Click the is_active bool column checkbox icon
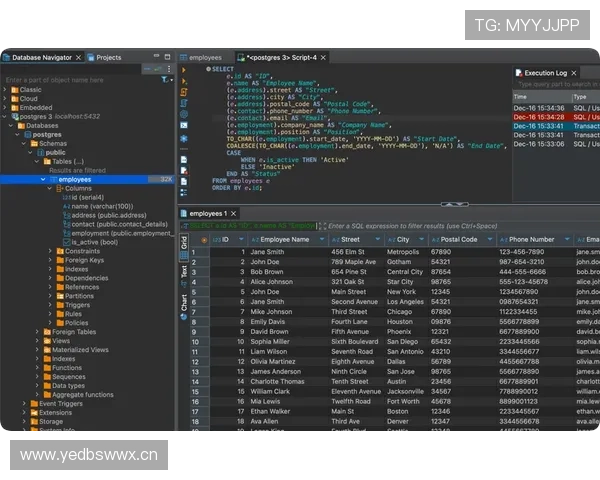 pyautogui.click(x=65, y=242)
